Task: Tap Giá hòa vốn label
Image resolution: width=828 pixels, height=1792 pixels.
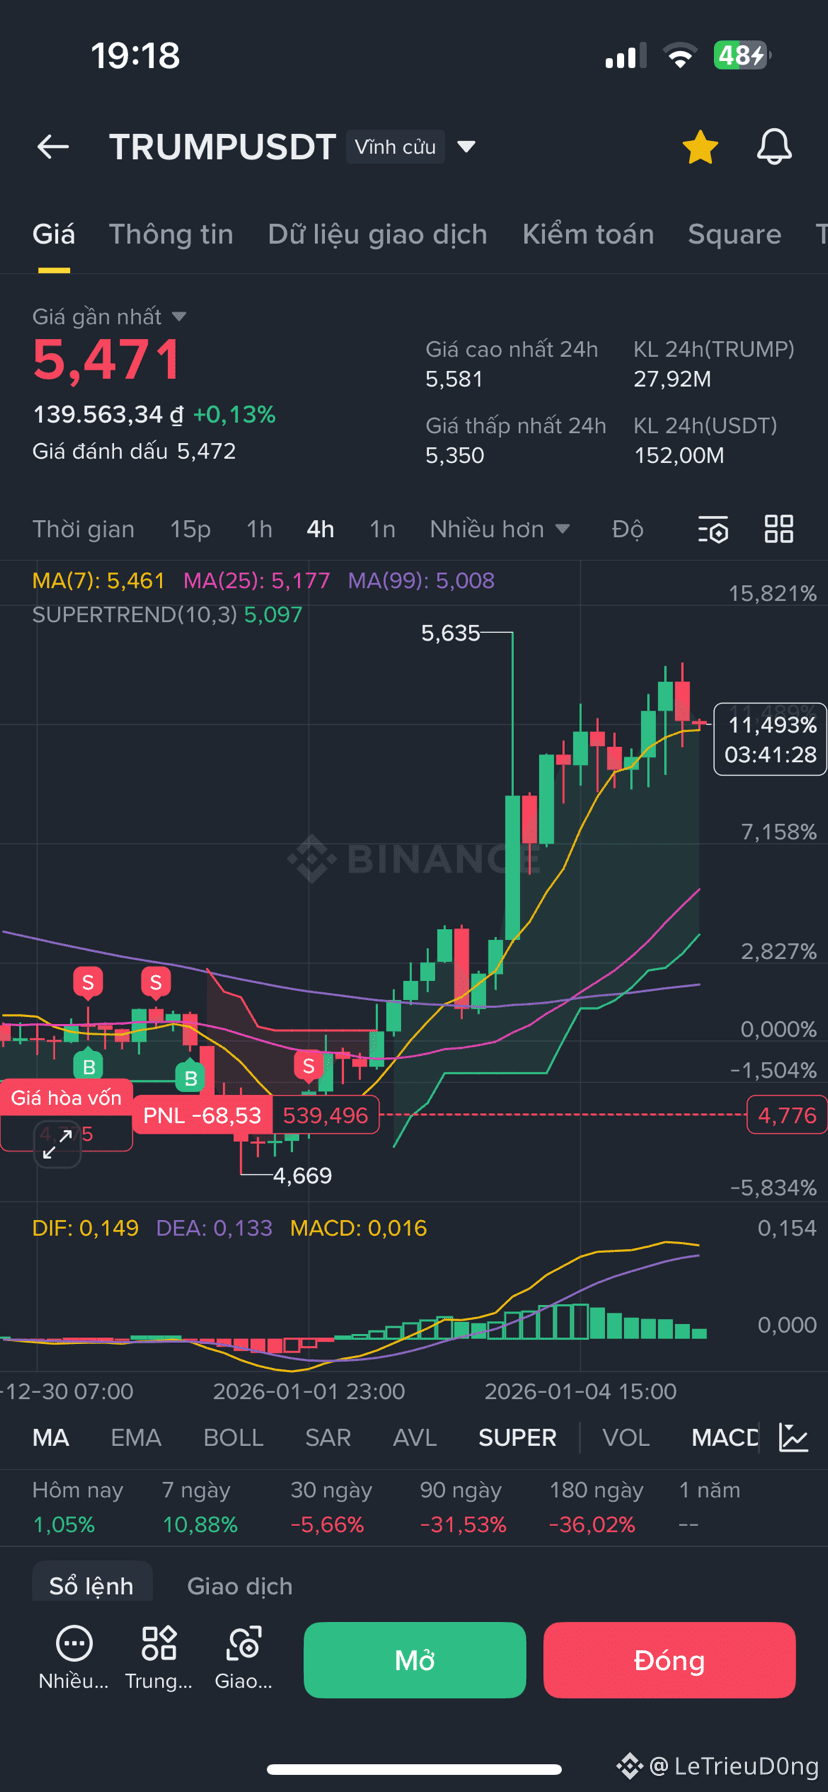Action: pyautogui.click(x=66, y=1098)
